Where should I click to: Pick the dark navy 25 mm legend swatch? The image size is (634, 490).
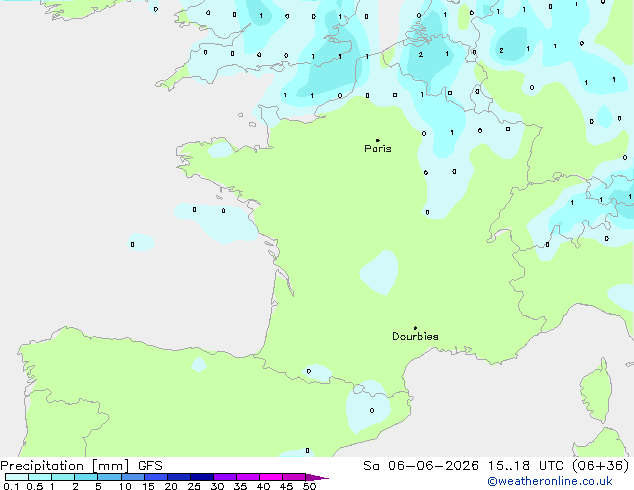tap(201, 477)
